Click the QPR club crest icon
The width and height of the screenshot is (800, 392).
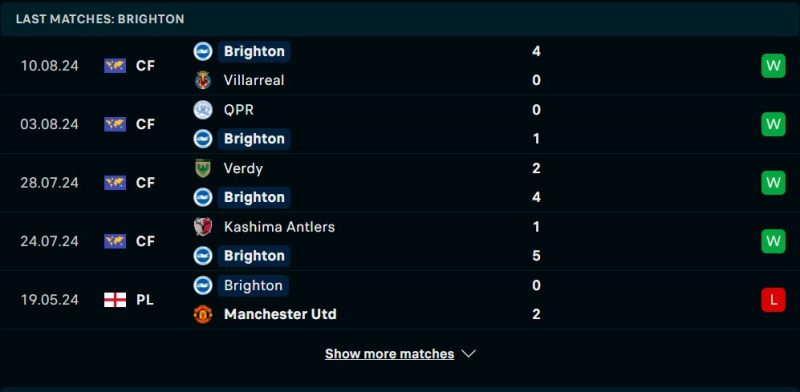[203, 110]
